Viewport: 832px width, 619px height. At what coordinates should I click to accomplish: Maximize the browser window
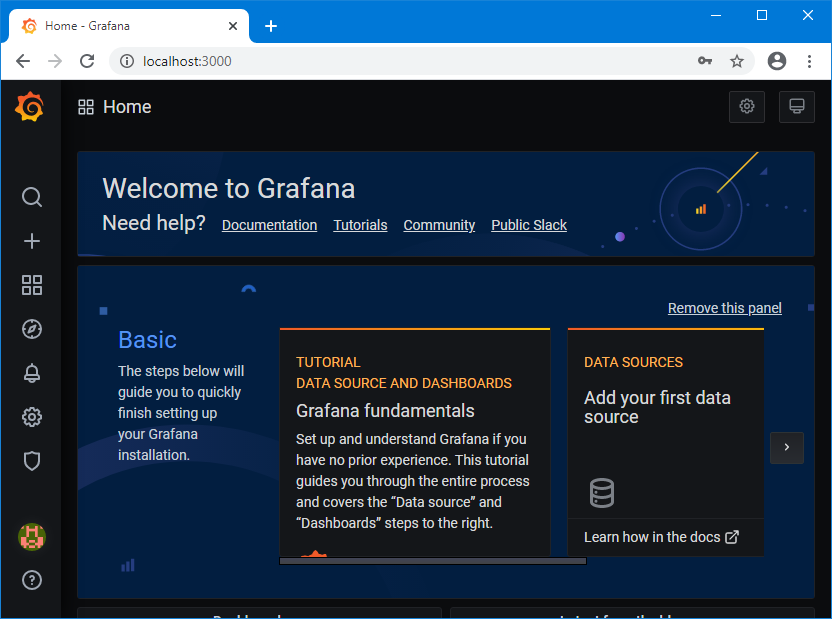click(x=761, y=15)
